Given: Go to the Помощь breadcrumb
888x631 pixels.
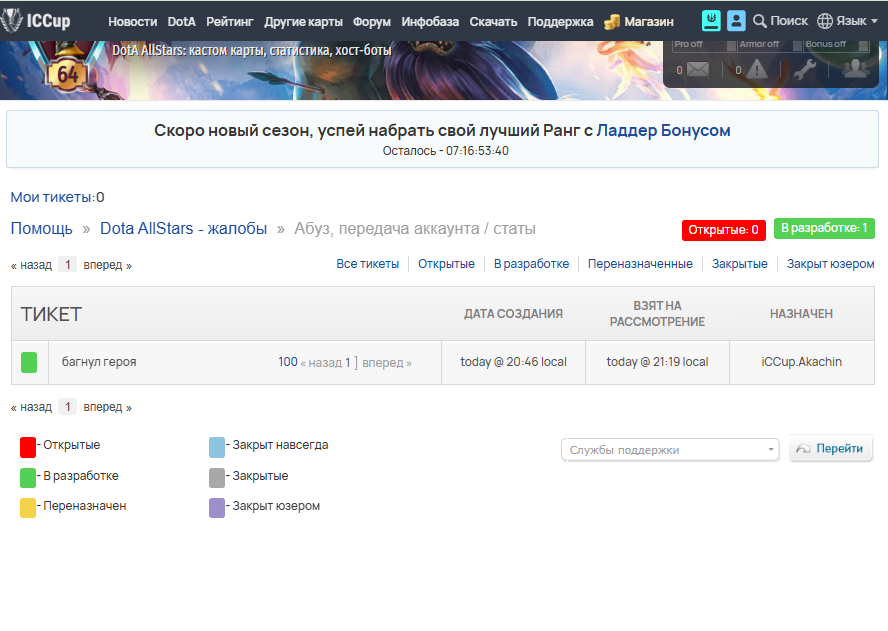Looking at the screenshot, I should coord(41,228).
